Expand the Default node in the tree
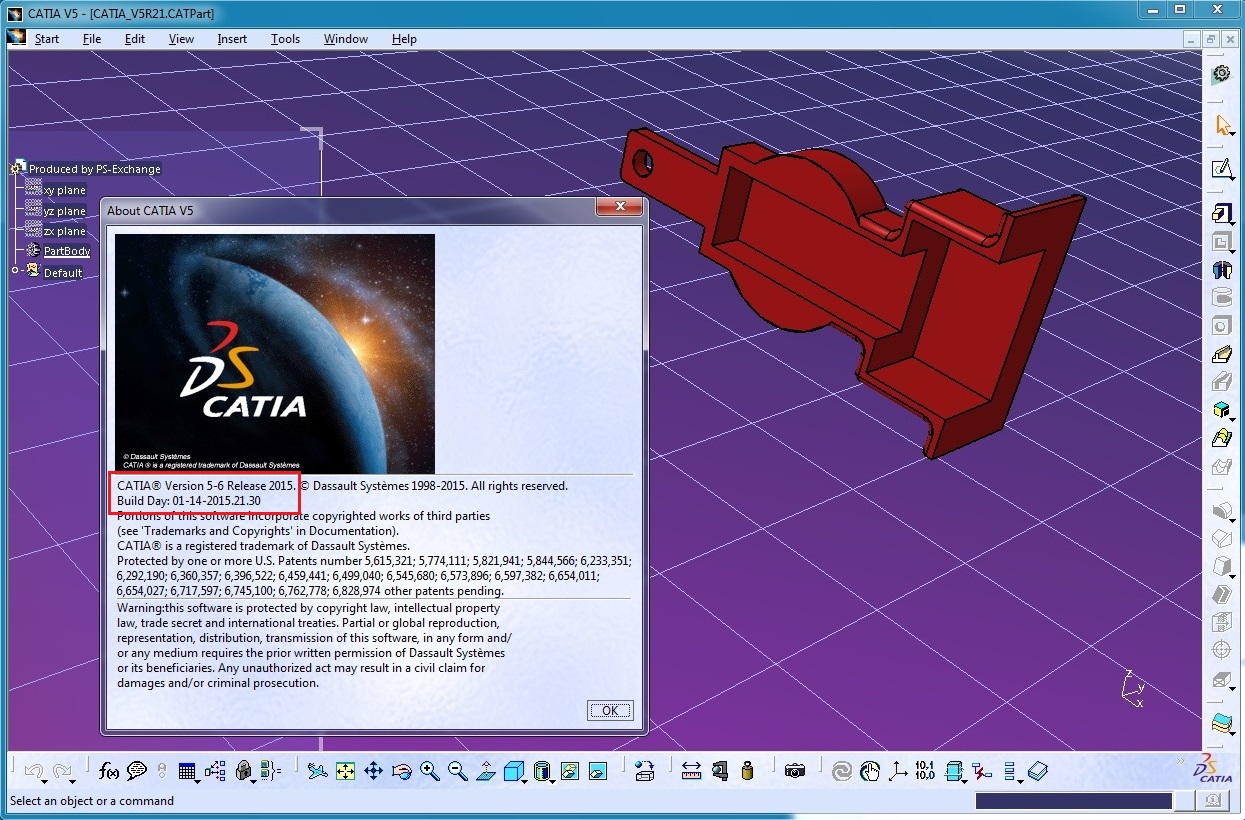 pyautogui.click(x=15, y=271)
